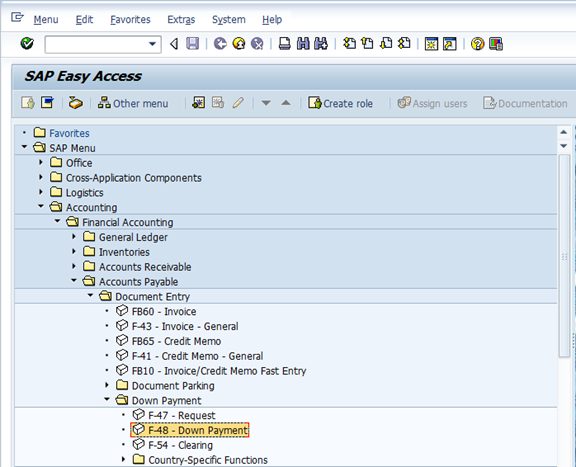Viewport: 576px width, 467px height.
Task: Expand the Country-Specific Functions folder
Action: [123, 459]
